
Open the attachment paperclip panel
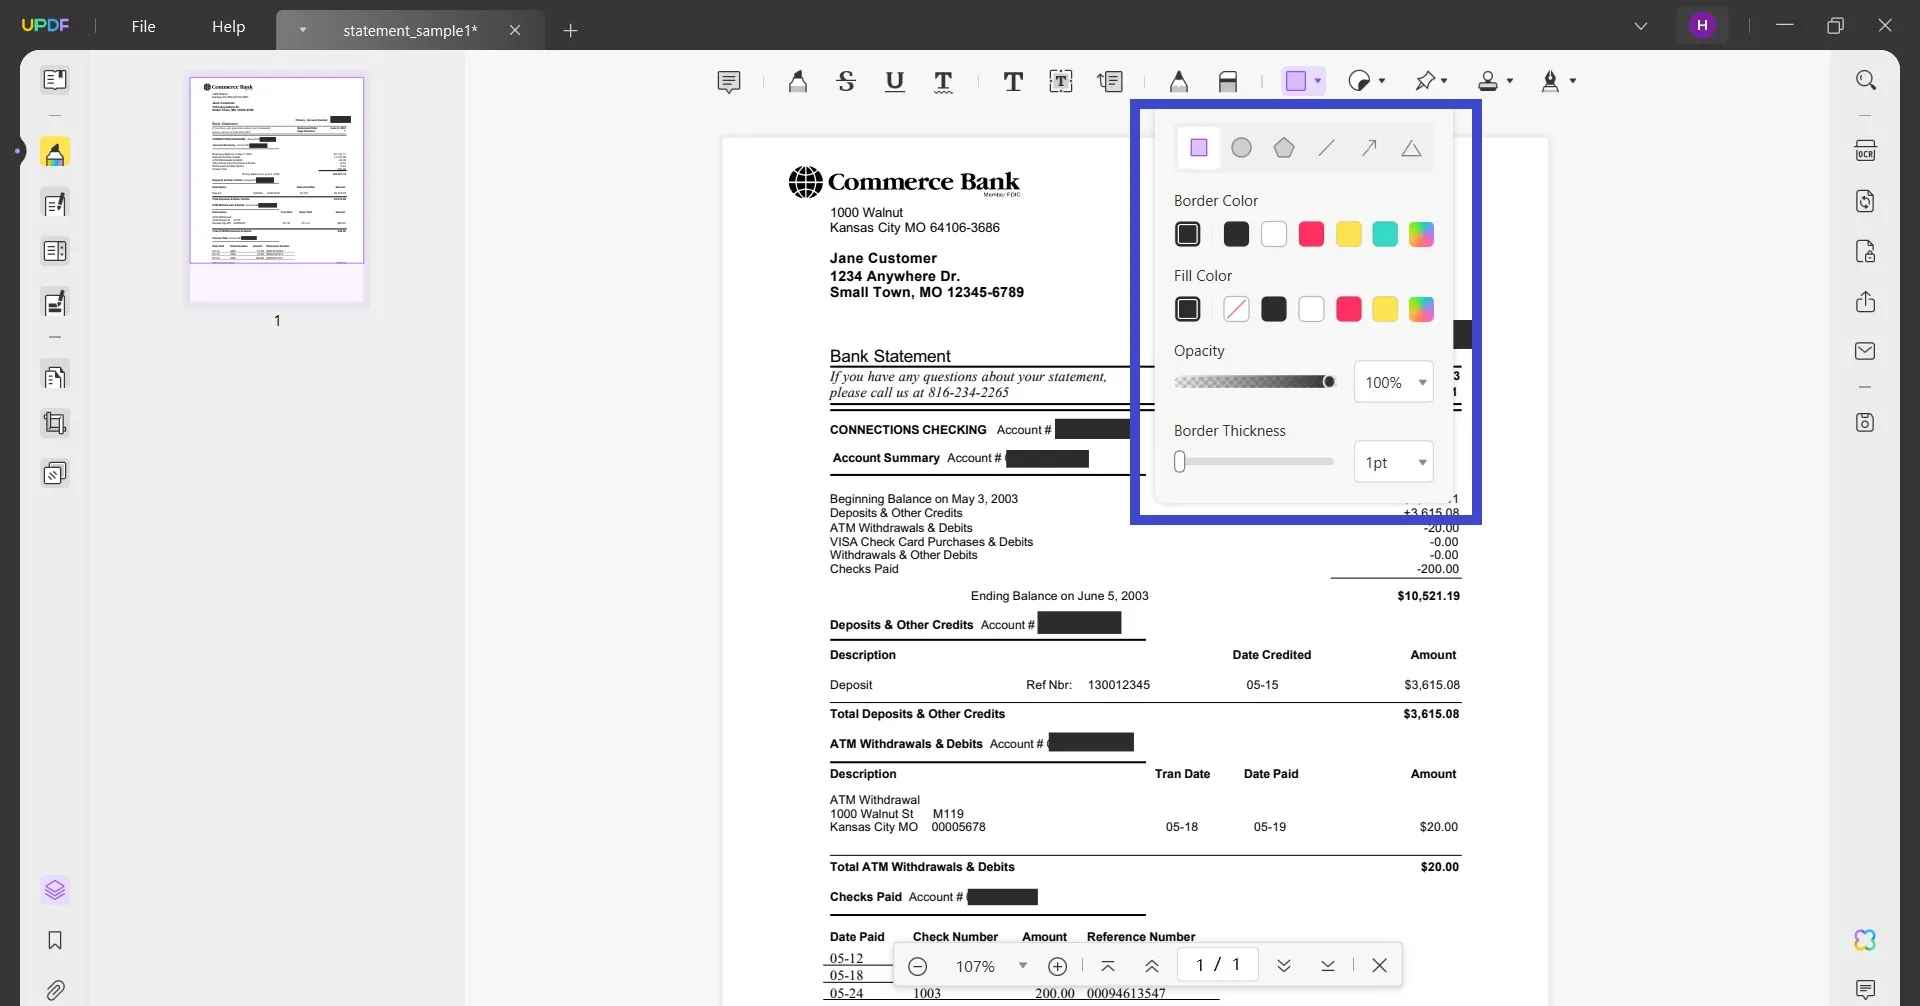tap(55, 990)
